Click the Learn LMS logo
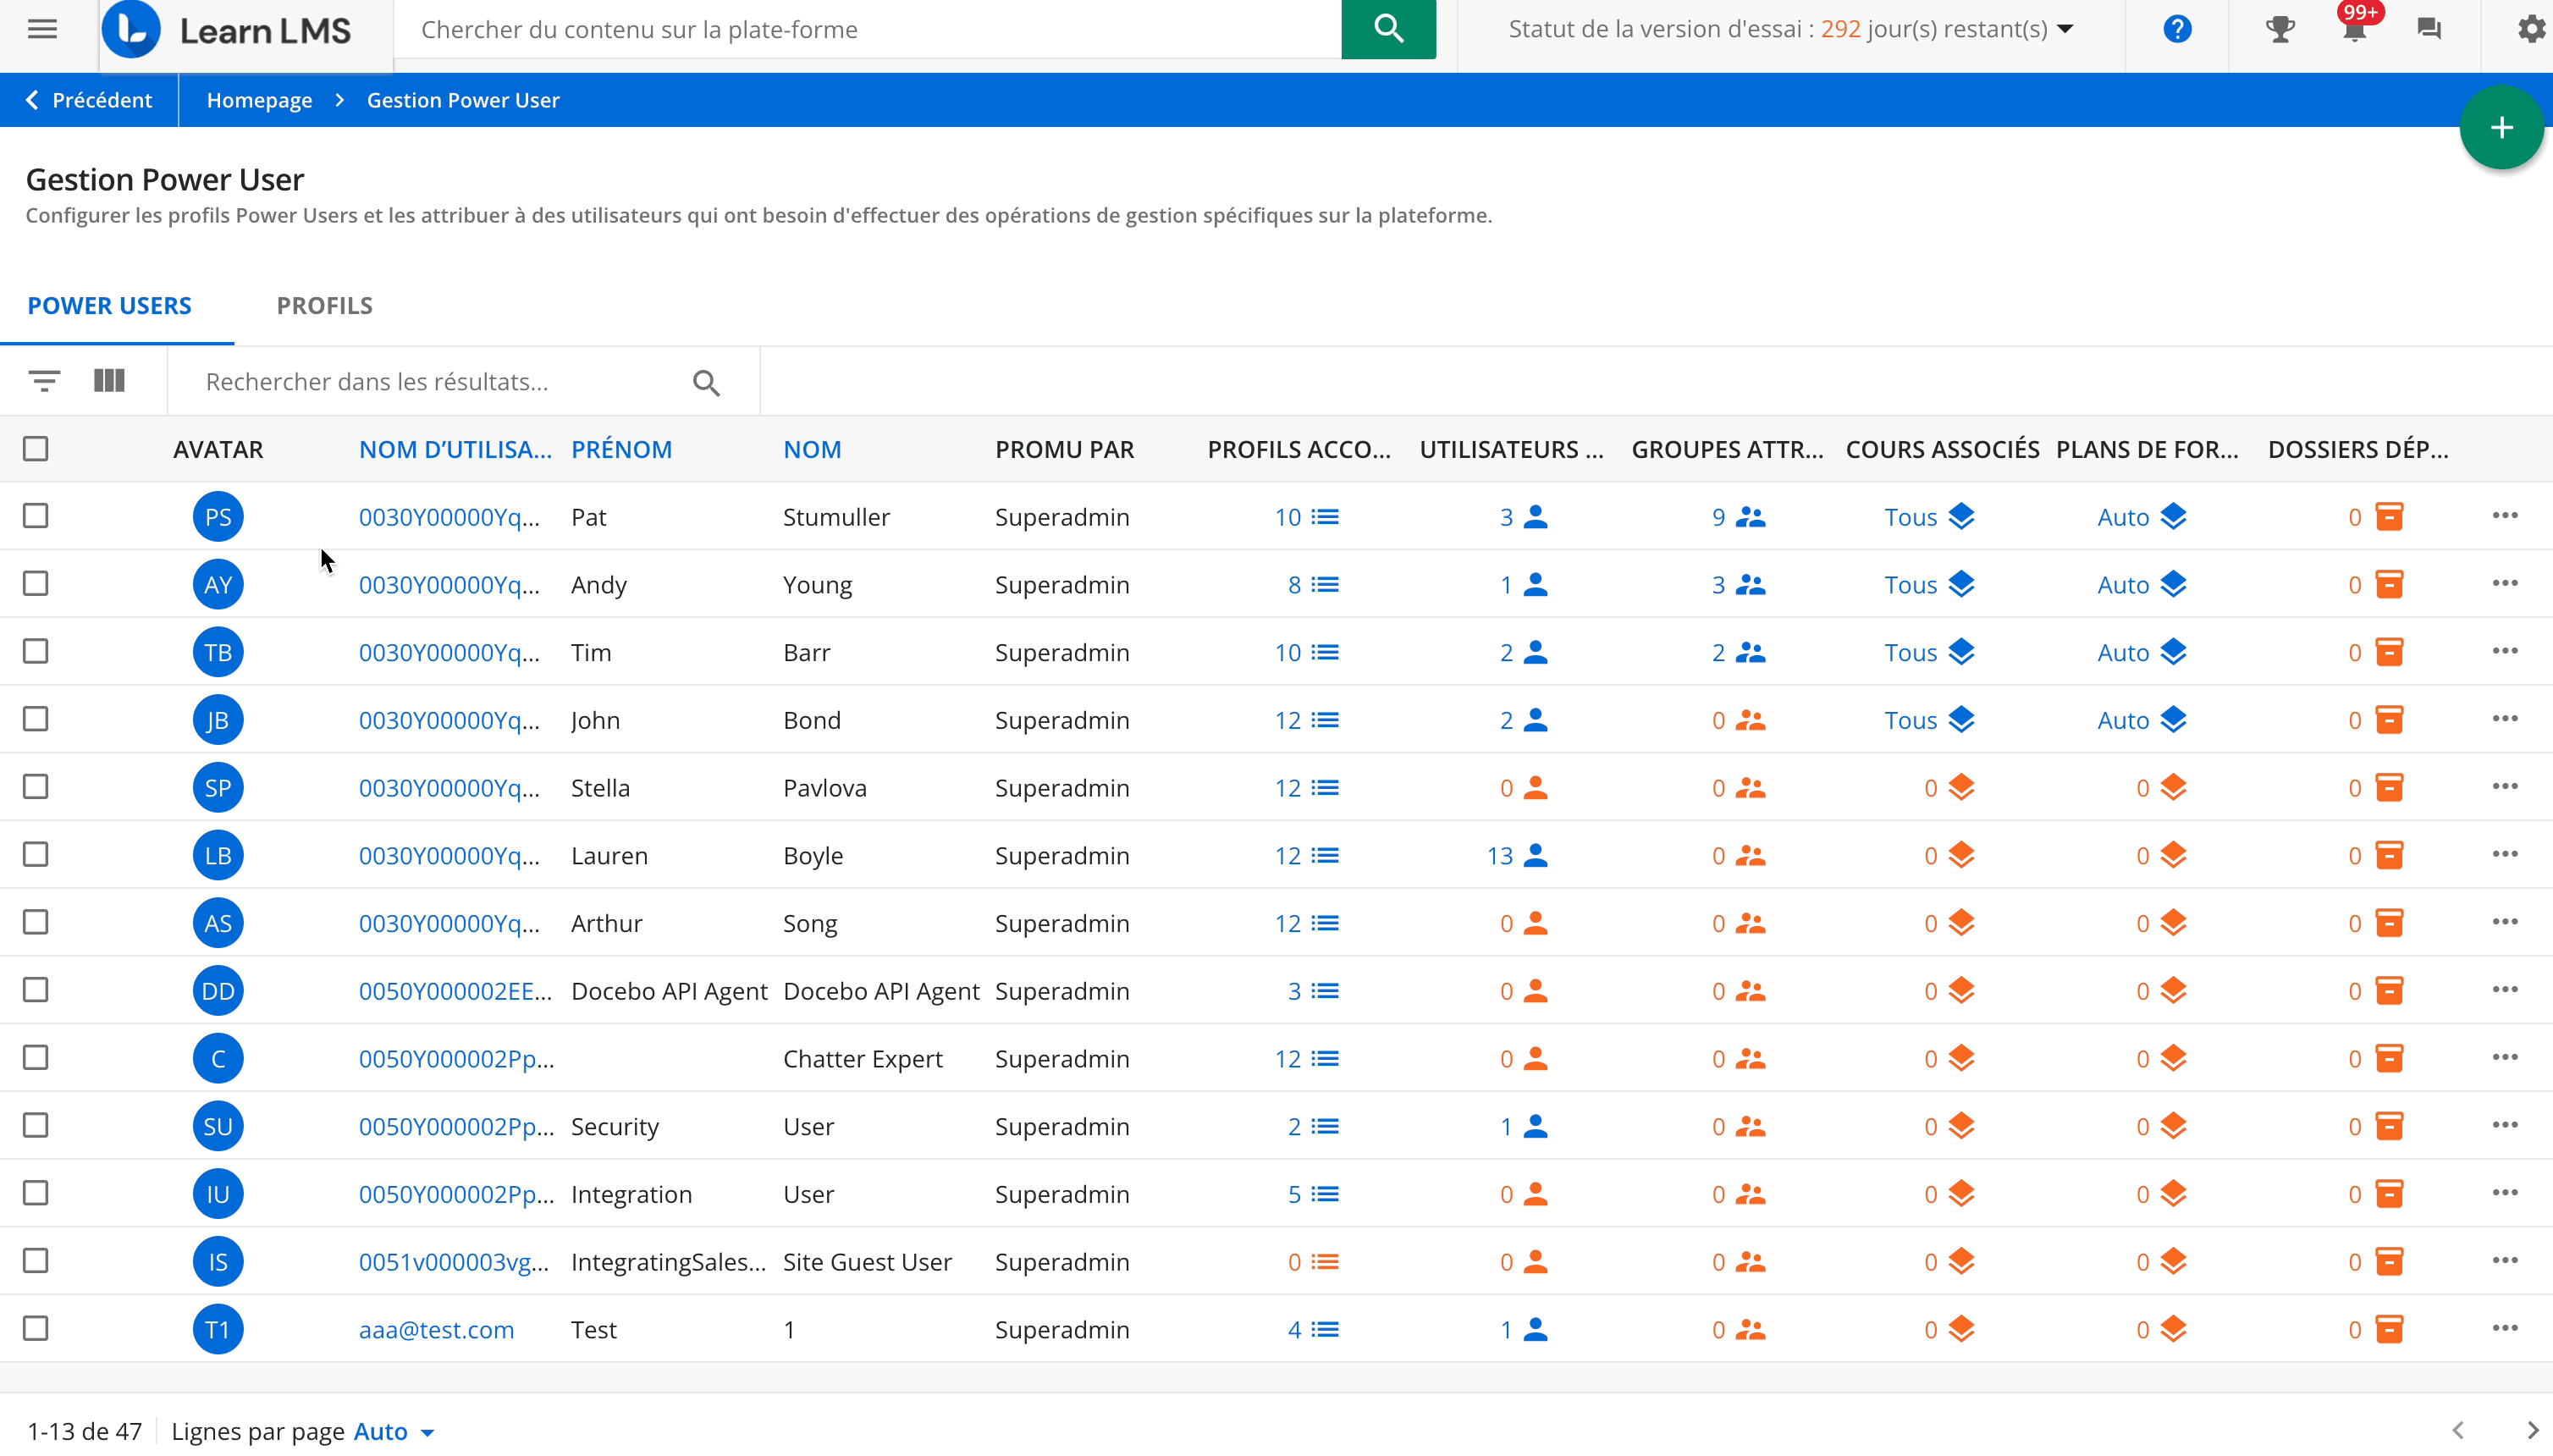The width and height of the screenshot is (2553, 1456). pyautogui.click(x=227, y=30)
